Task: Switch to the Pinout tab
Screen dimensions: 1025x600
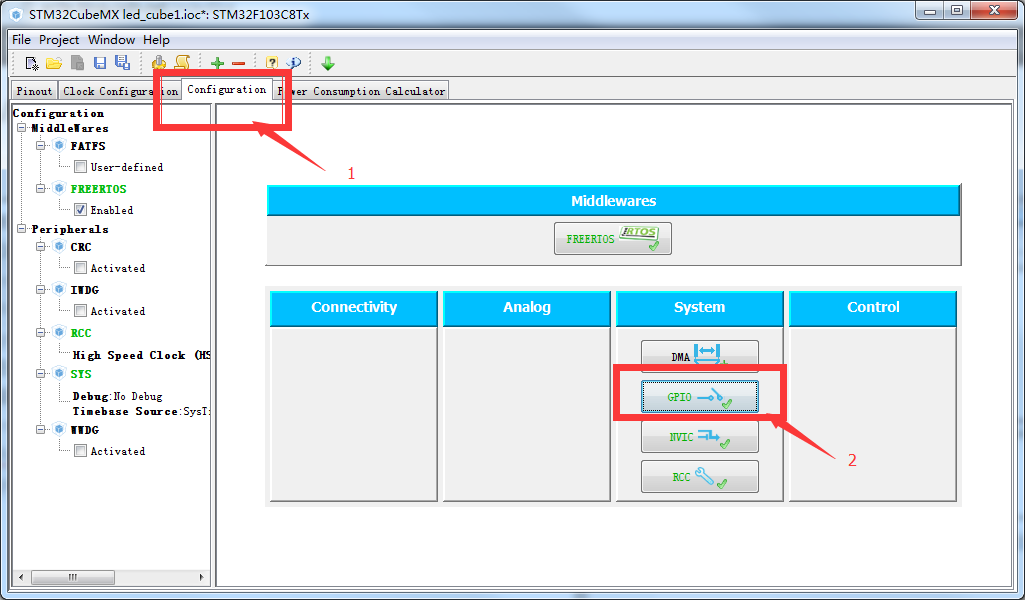Action: click(x=33, y=90)
